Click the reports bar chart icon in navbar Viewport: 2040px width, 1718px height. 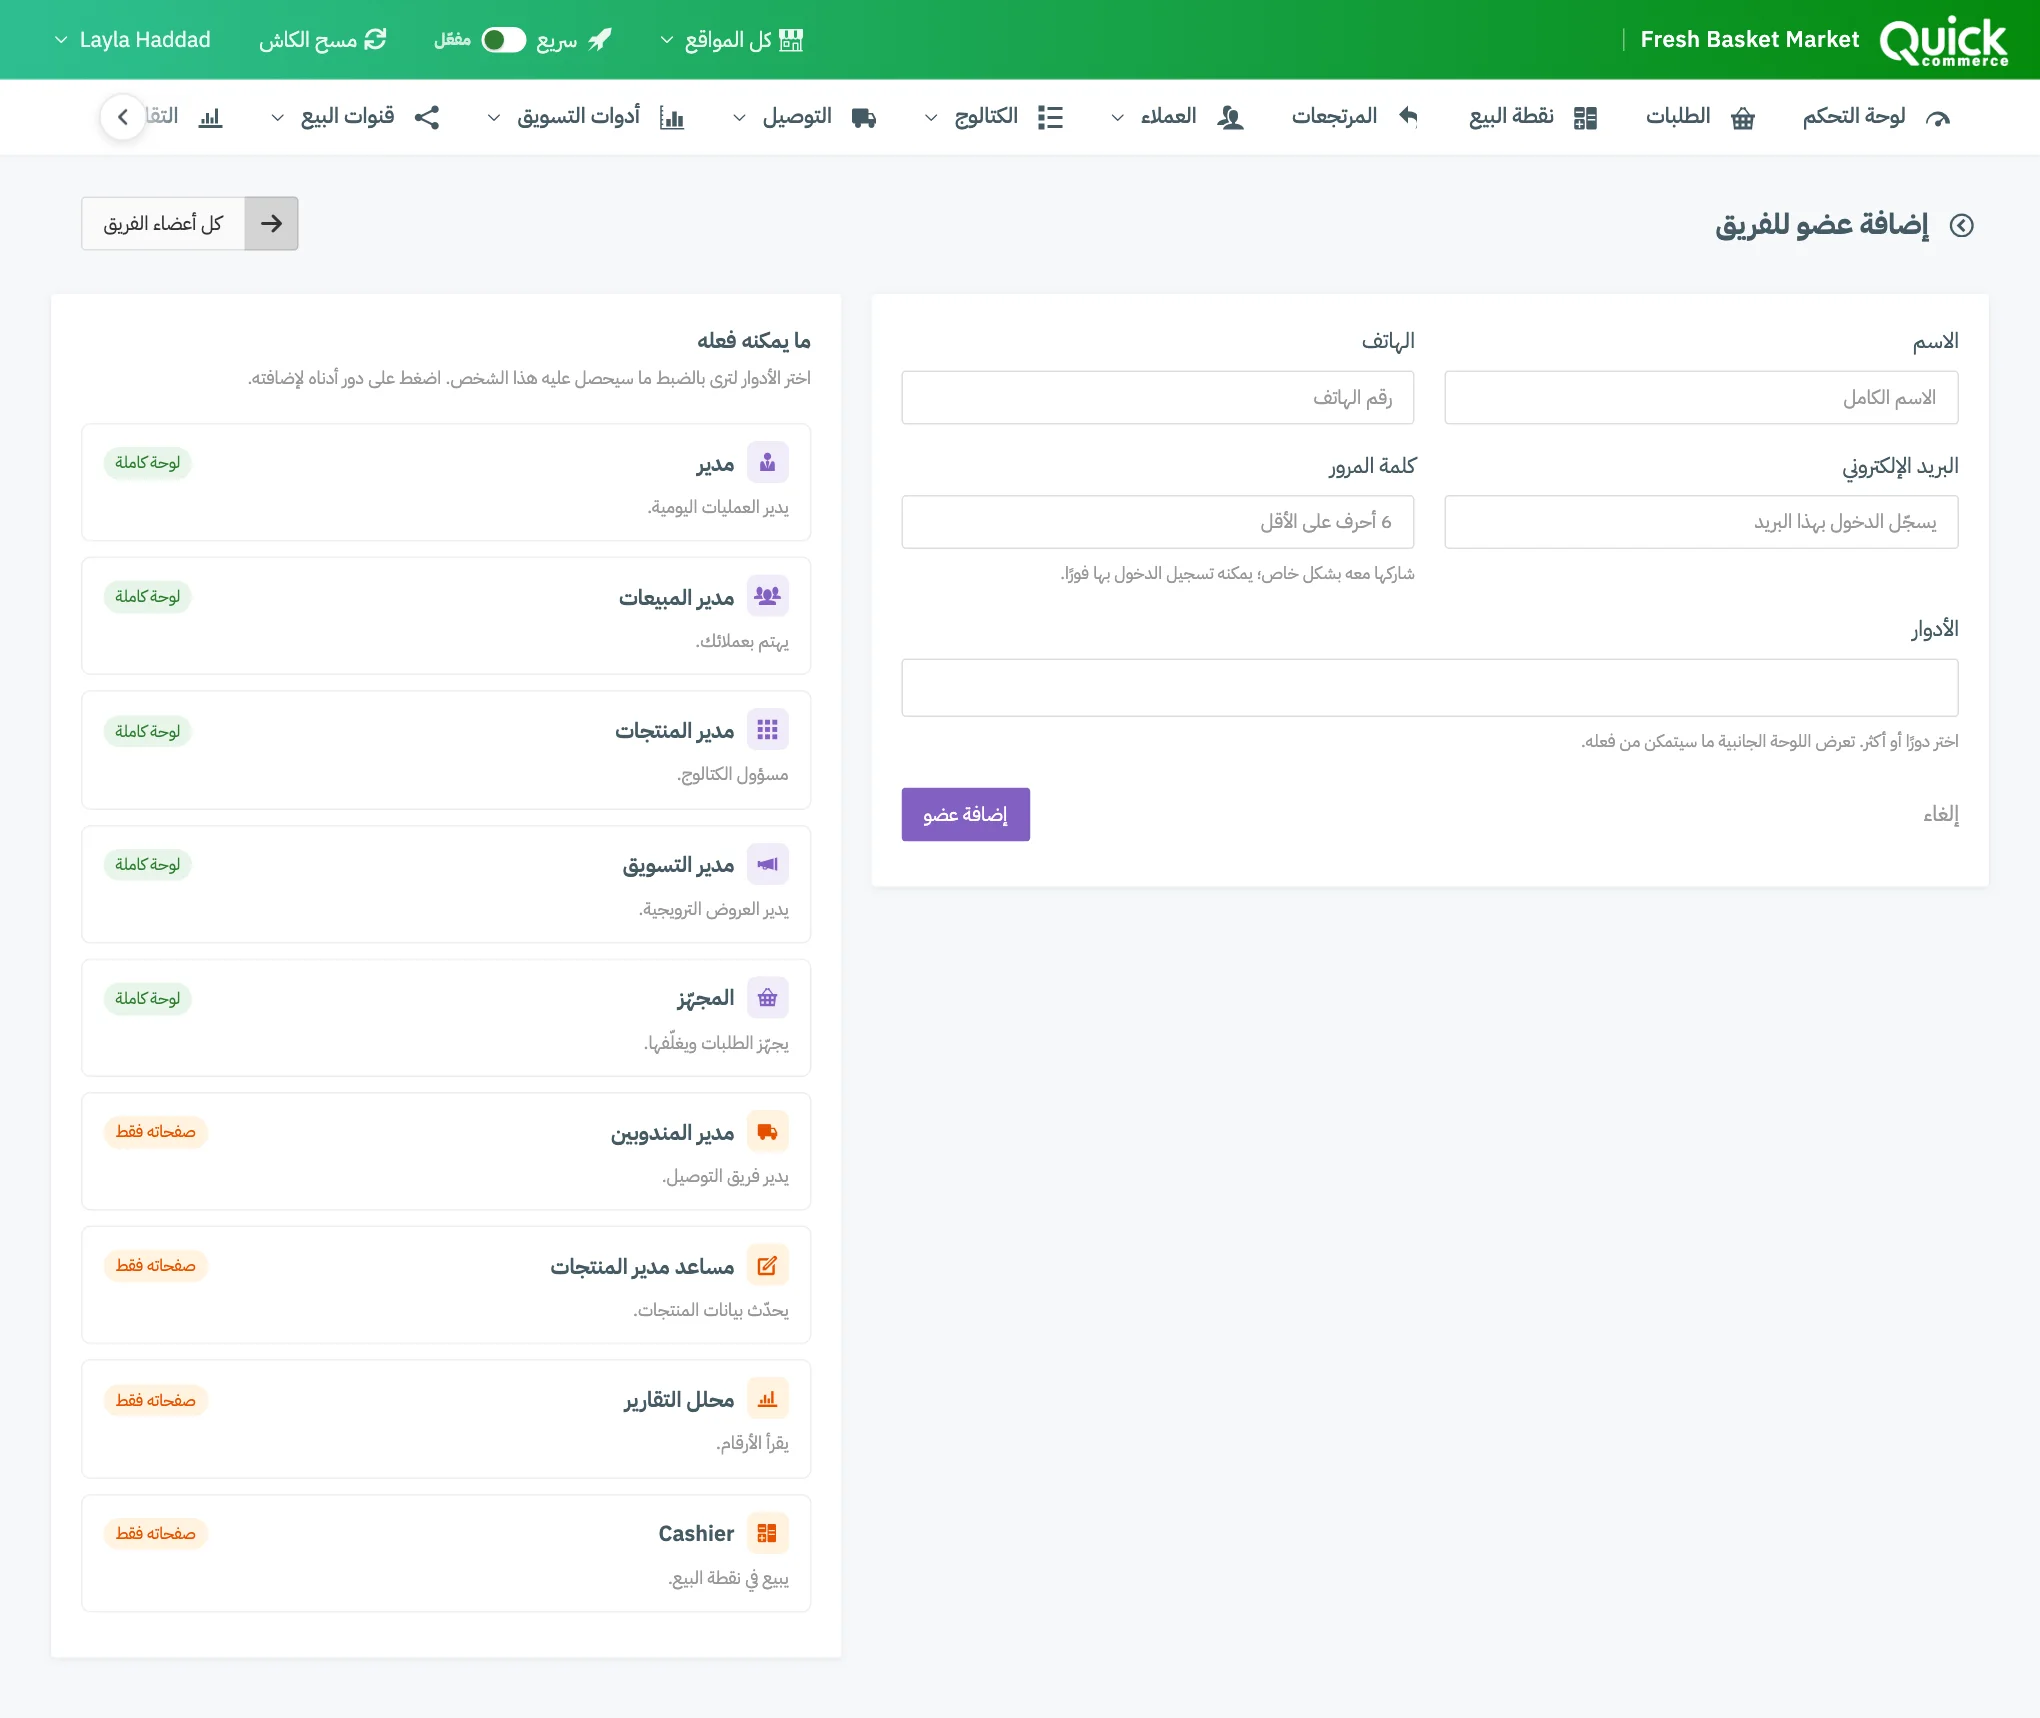tap(210, 118)
